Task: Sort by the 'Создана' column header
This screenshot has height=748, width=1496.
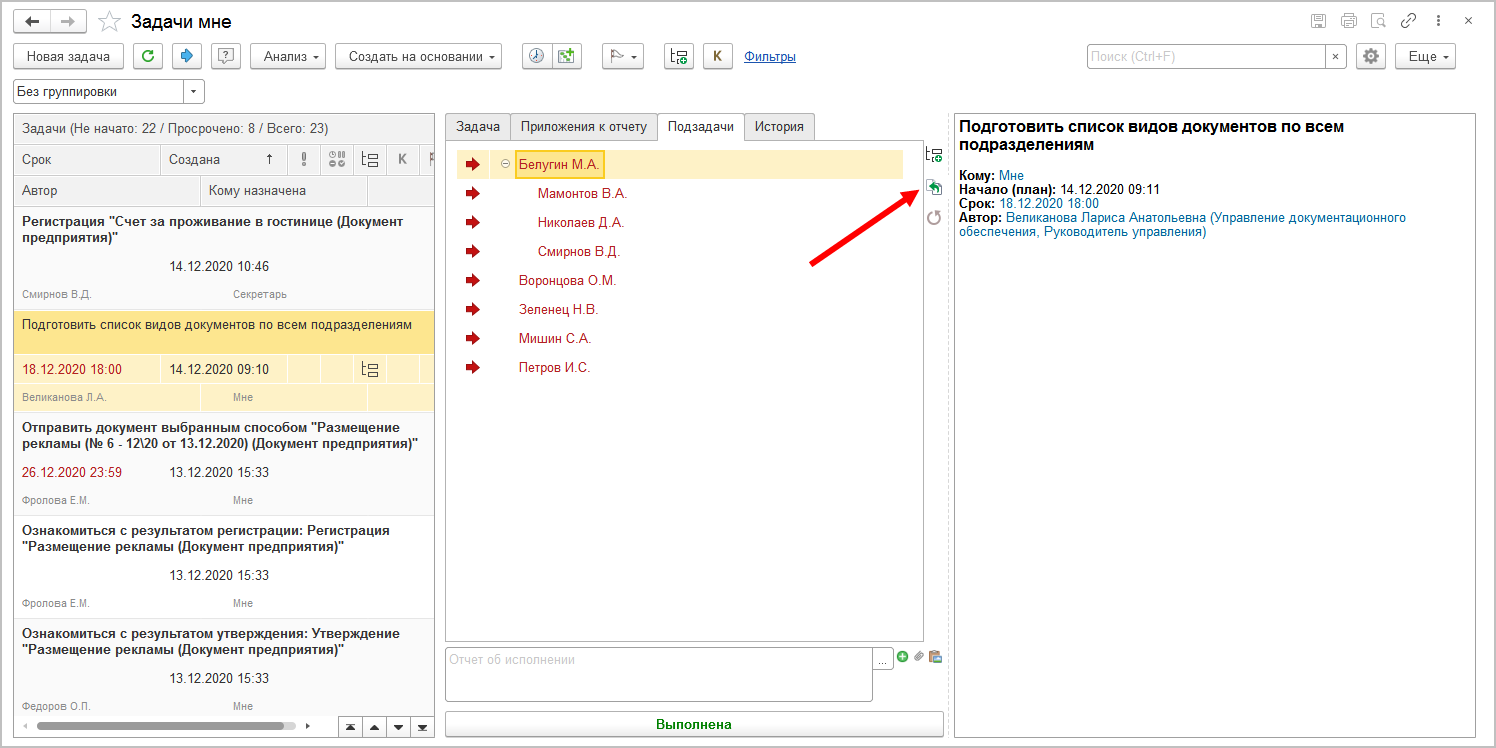Action: click(224, 159)
